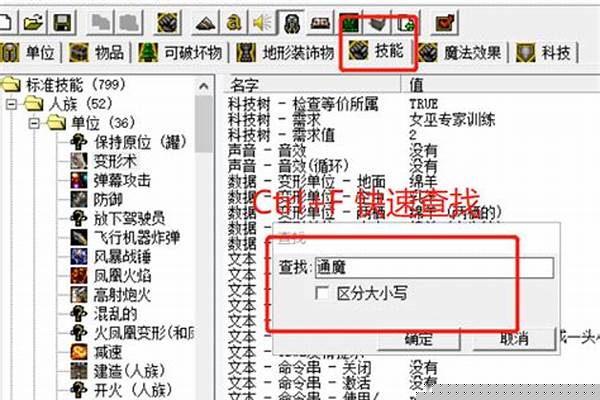Collapse the 单位 (36) tree node
This screenshot has height=400, width=600.
click(34, 123)
